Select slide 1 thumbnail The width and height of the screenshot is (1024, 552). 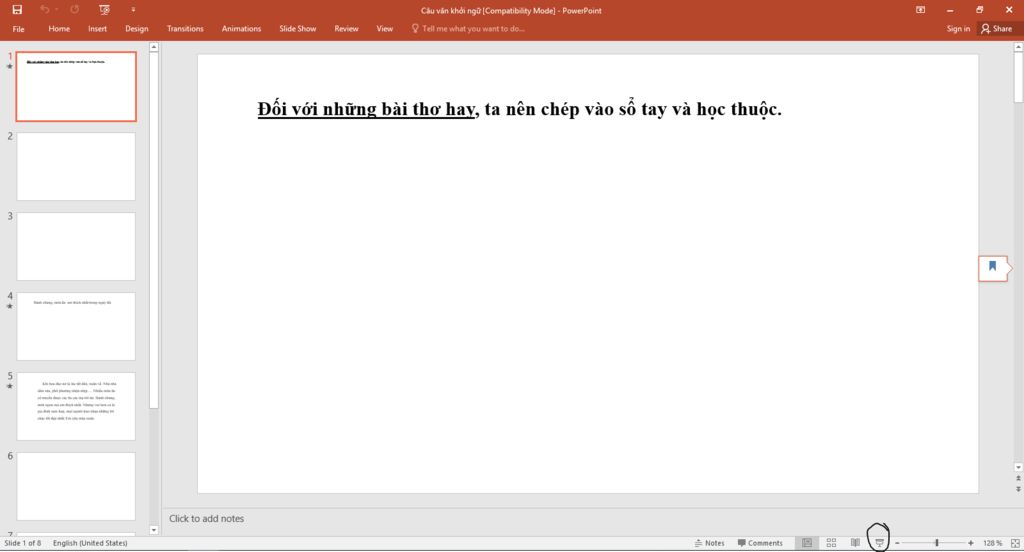(76, 87)
